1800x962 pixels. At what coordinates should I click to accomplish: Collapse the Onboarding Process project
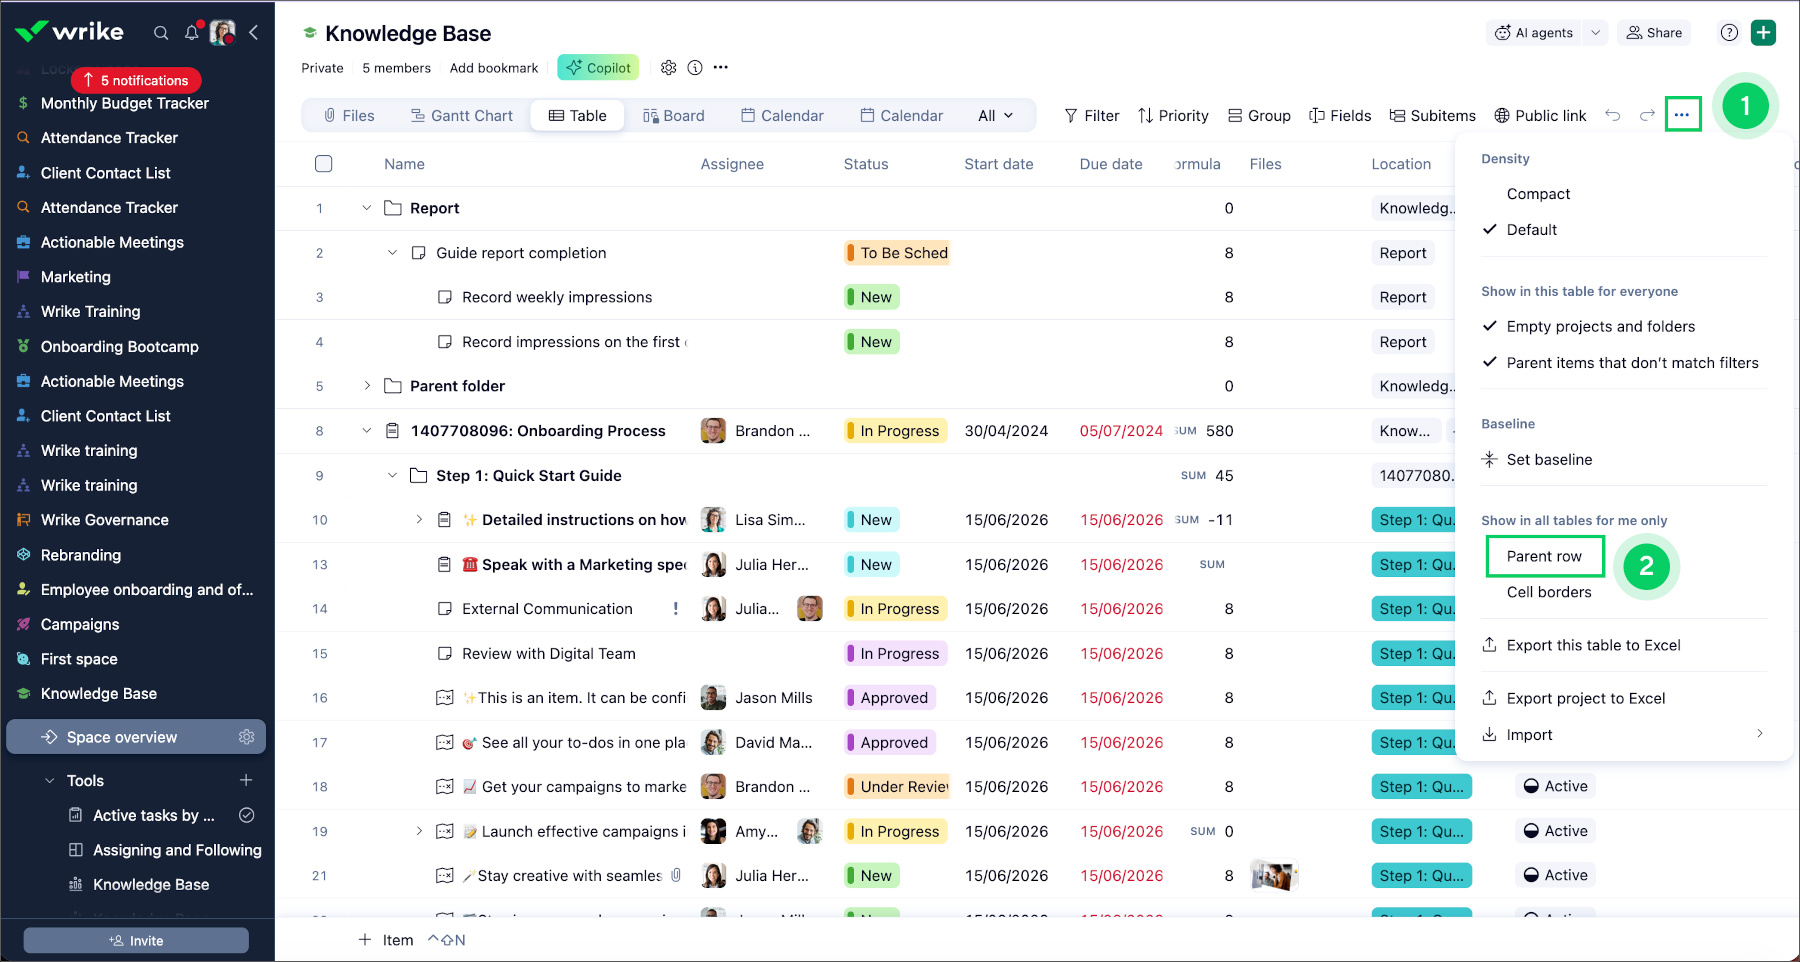(x=367, y=431)
